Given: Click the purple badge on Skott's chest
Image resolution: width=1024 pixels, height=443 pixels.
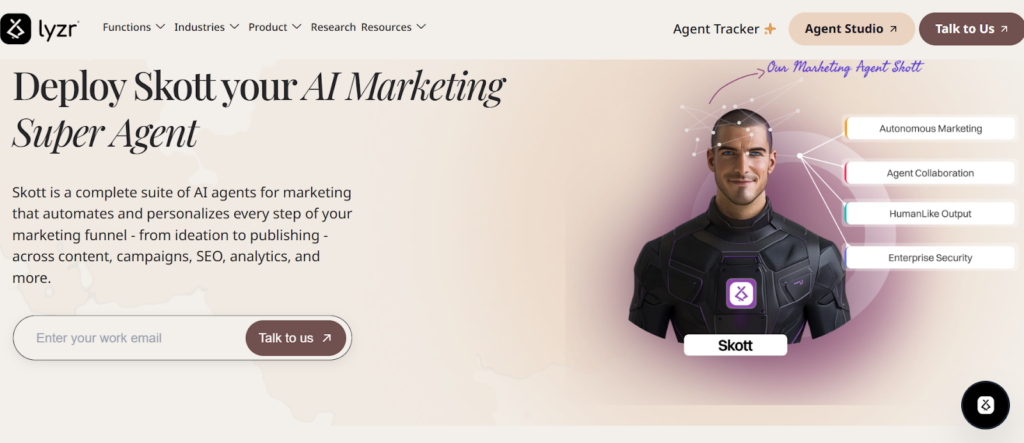Looking at the screenshot, I should click(741, 294).
